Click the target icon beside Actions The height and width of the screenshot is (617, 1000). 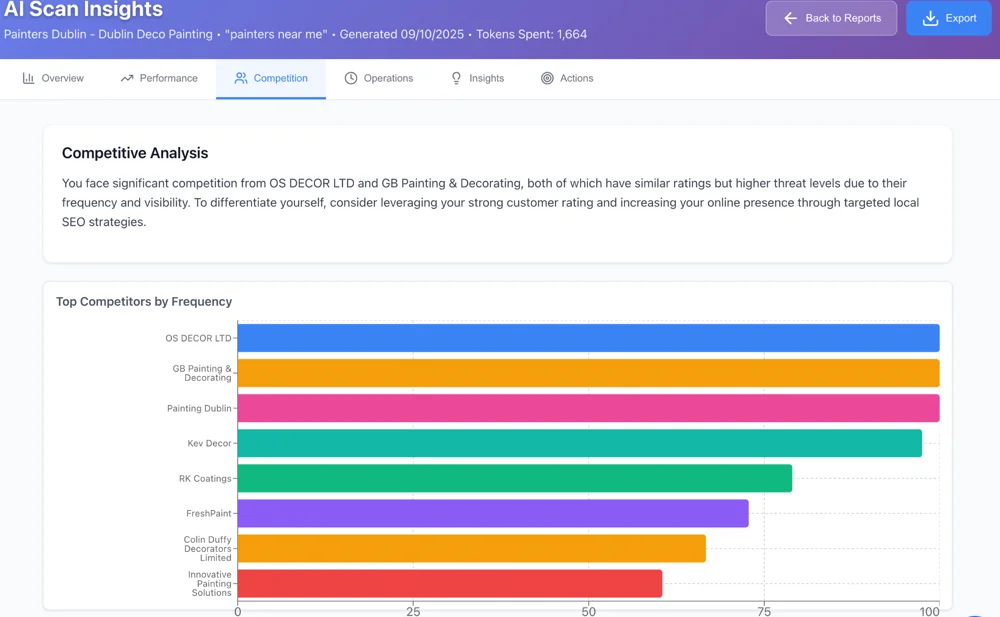coord(547,78)
